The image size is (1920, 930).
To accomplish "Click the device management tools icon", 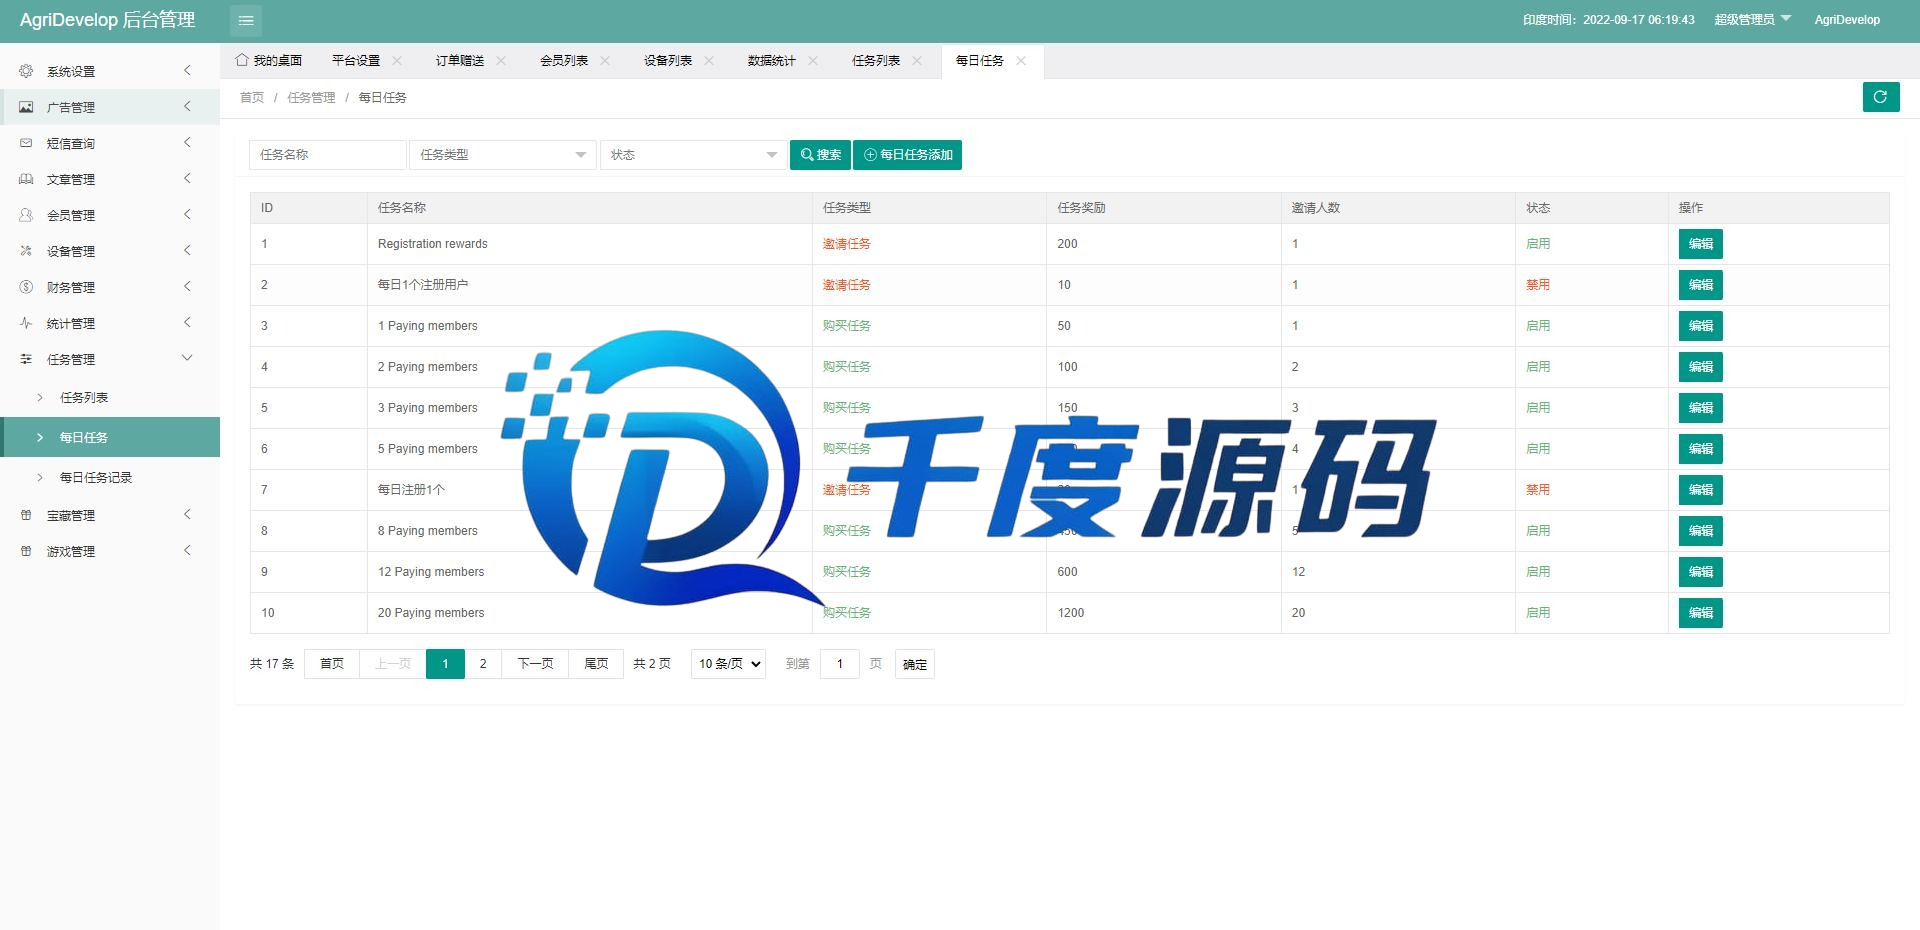I will point(26,251).
